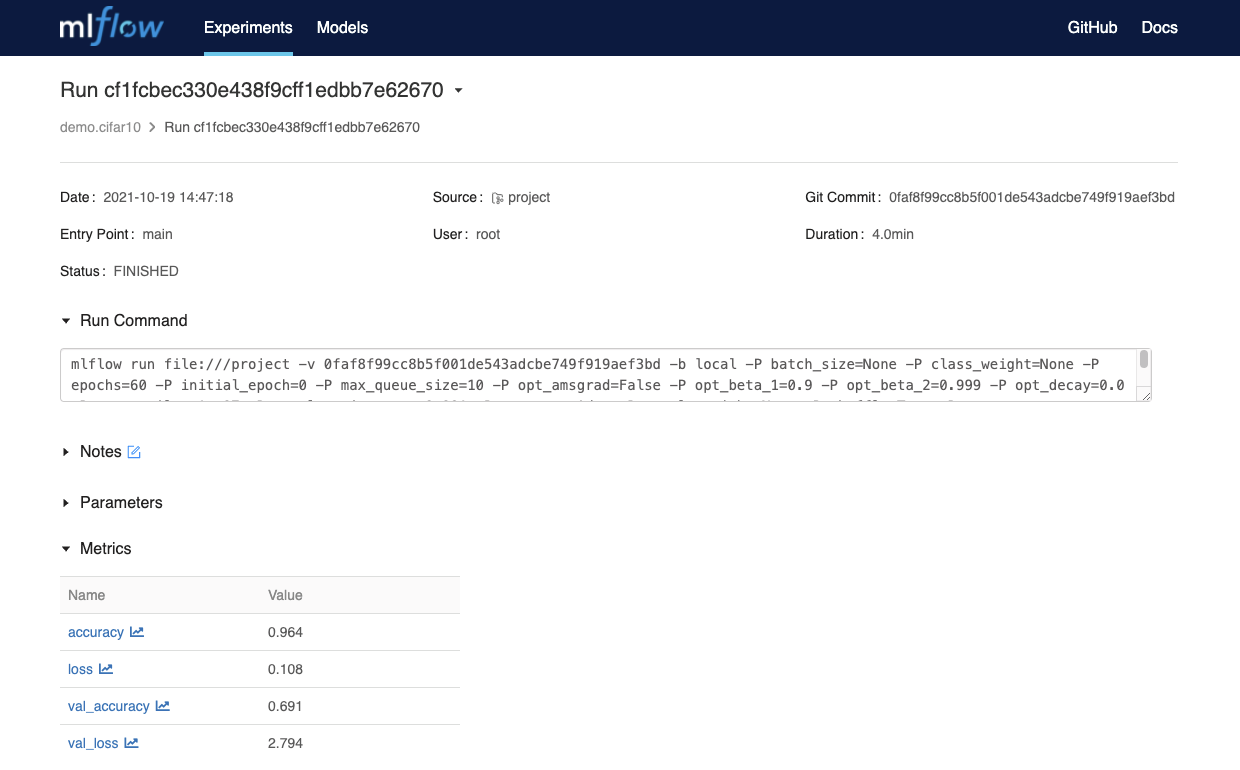This screenshot has height=770, width=1240.
Task: Switch to the Models tab
Action: (x=342, y=27)
